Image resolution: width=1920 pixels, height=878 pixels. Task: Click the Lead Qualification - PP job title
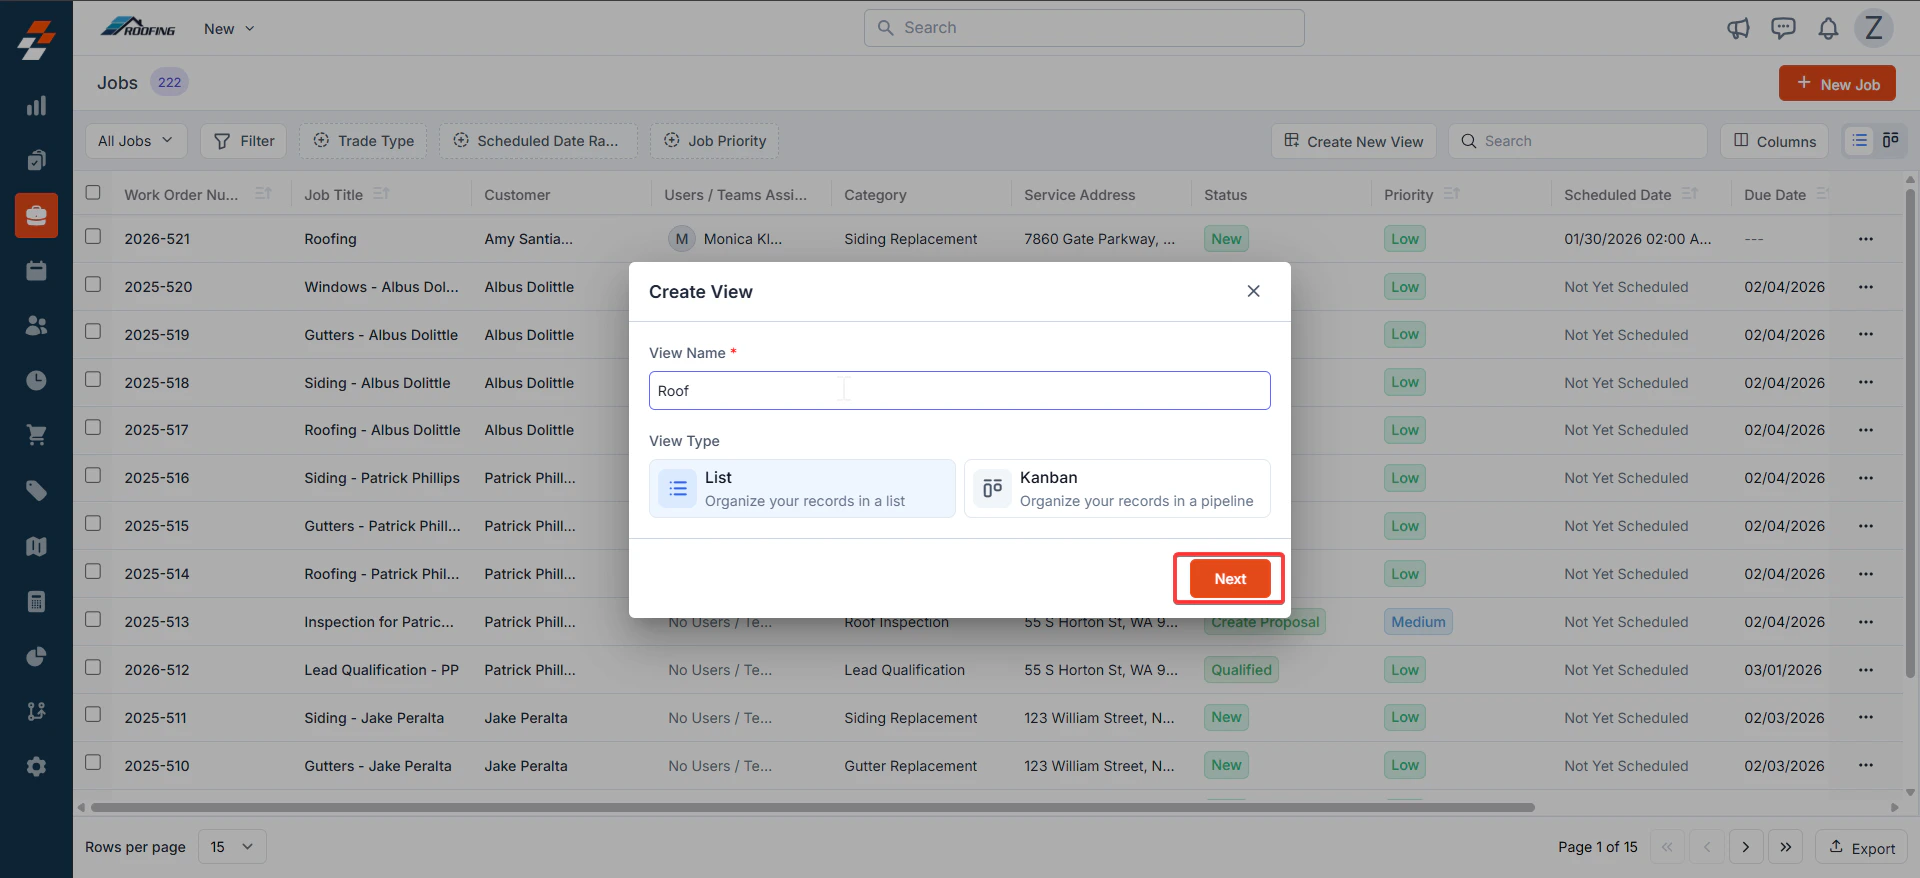tap(381, 670)
